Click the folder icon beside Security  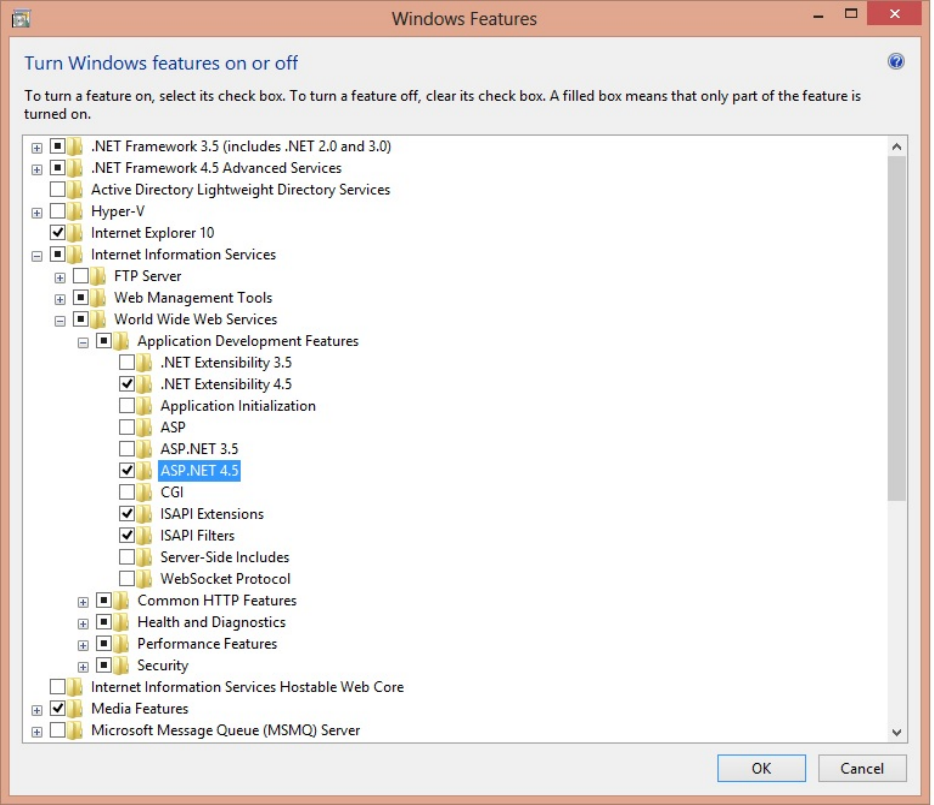pyautogui.click(x=122, y=665)
